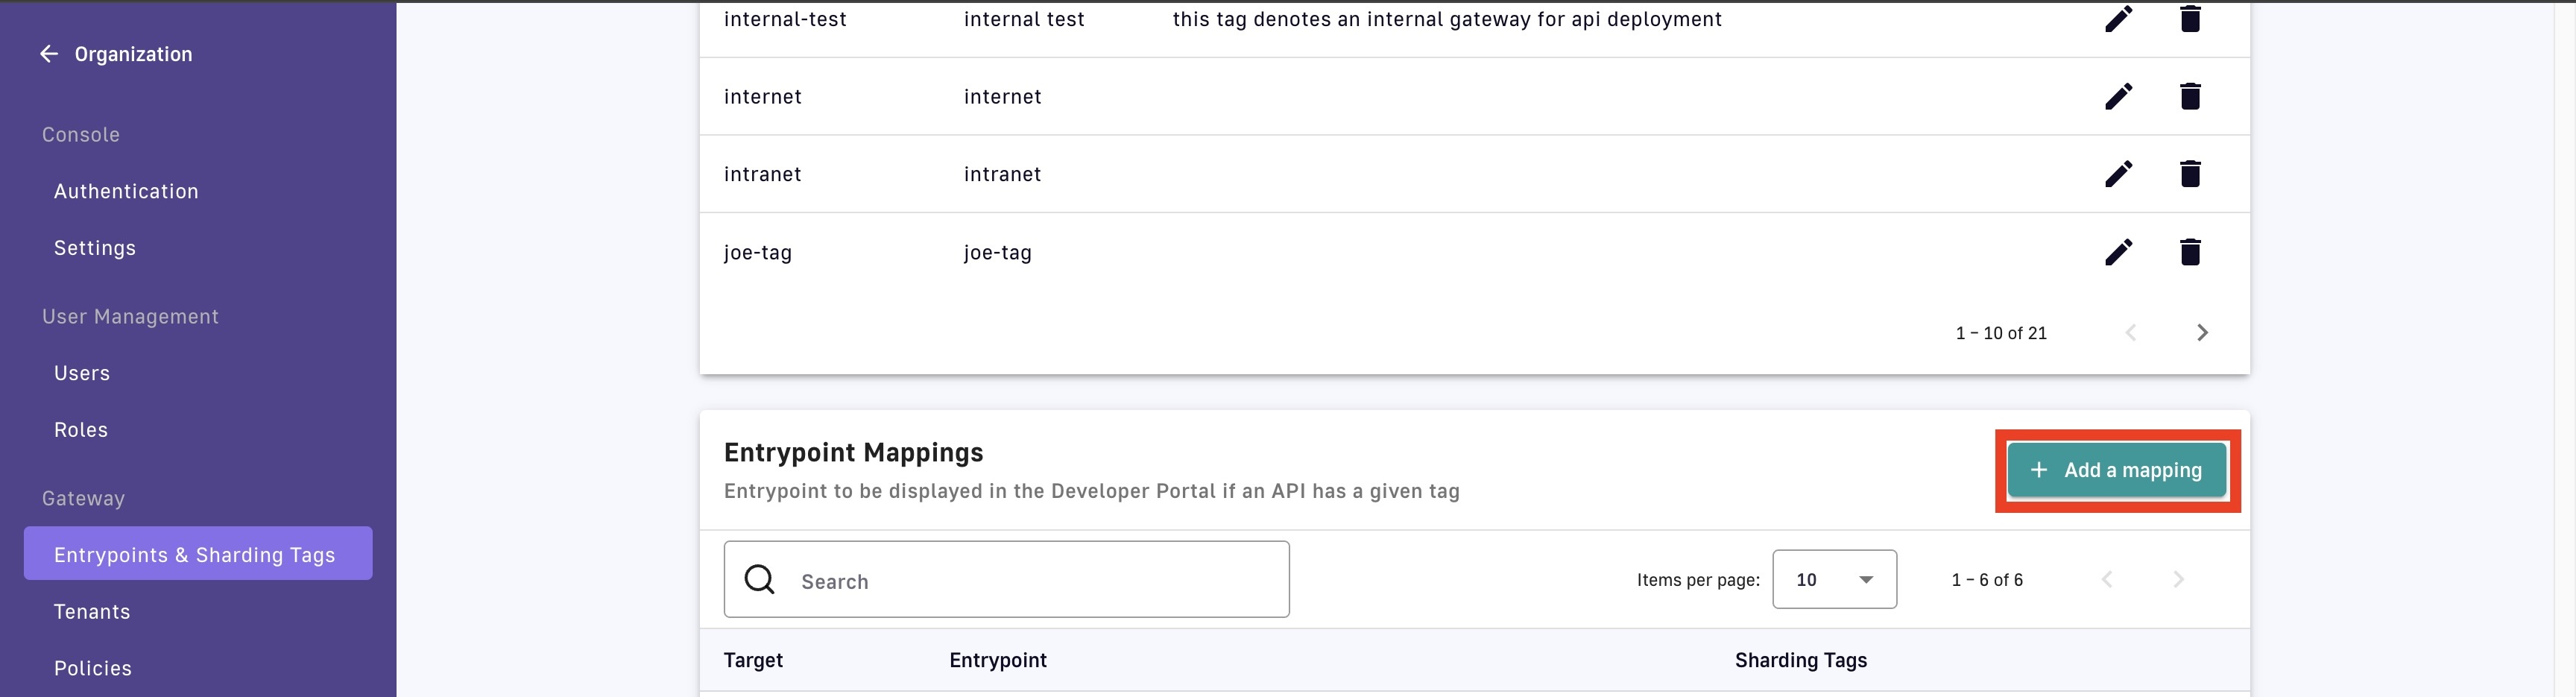
Task: Edit the joe-tag sharding tag
Action: (2118, 252)
